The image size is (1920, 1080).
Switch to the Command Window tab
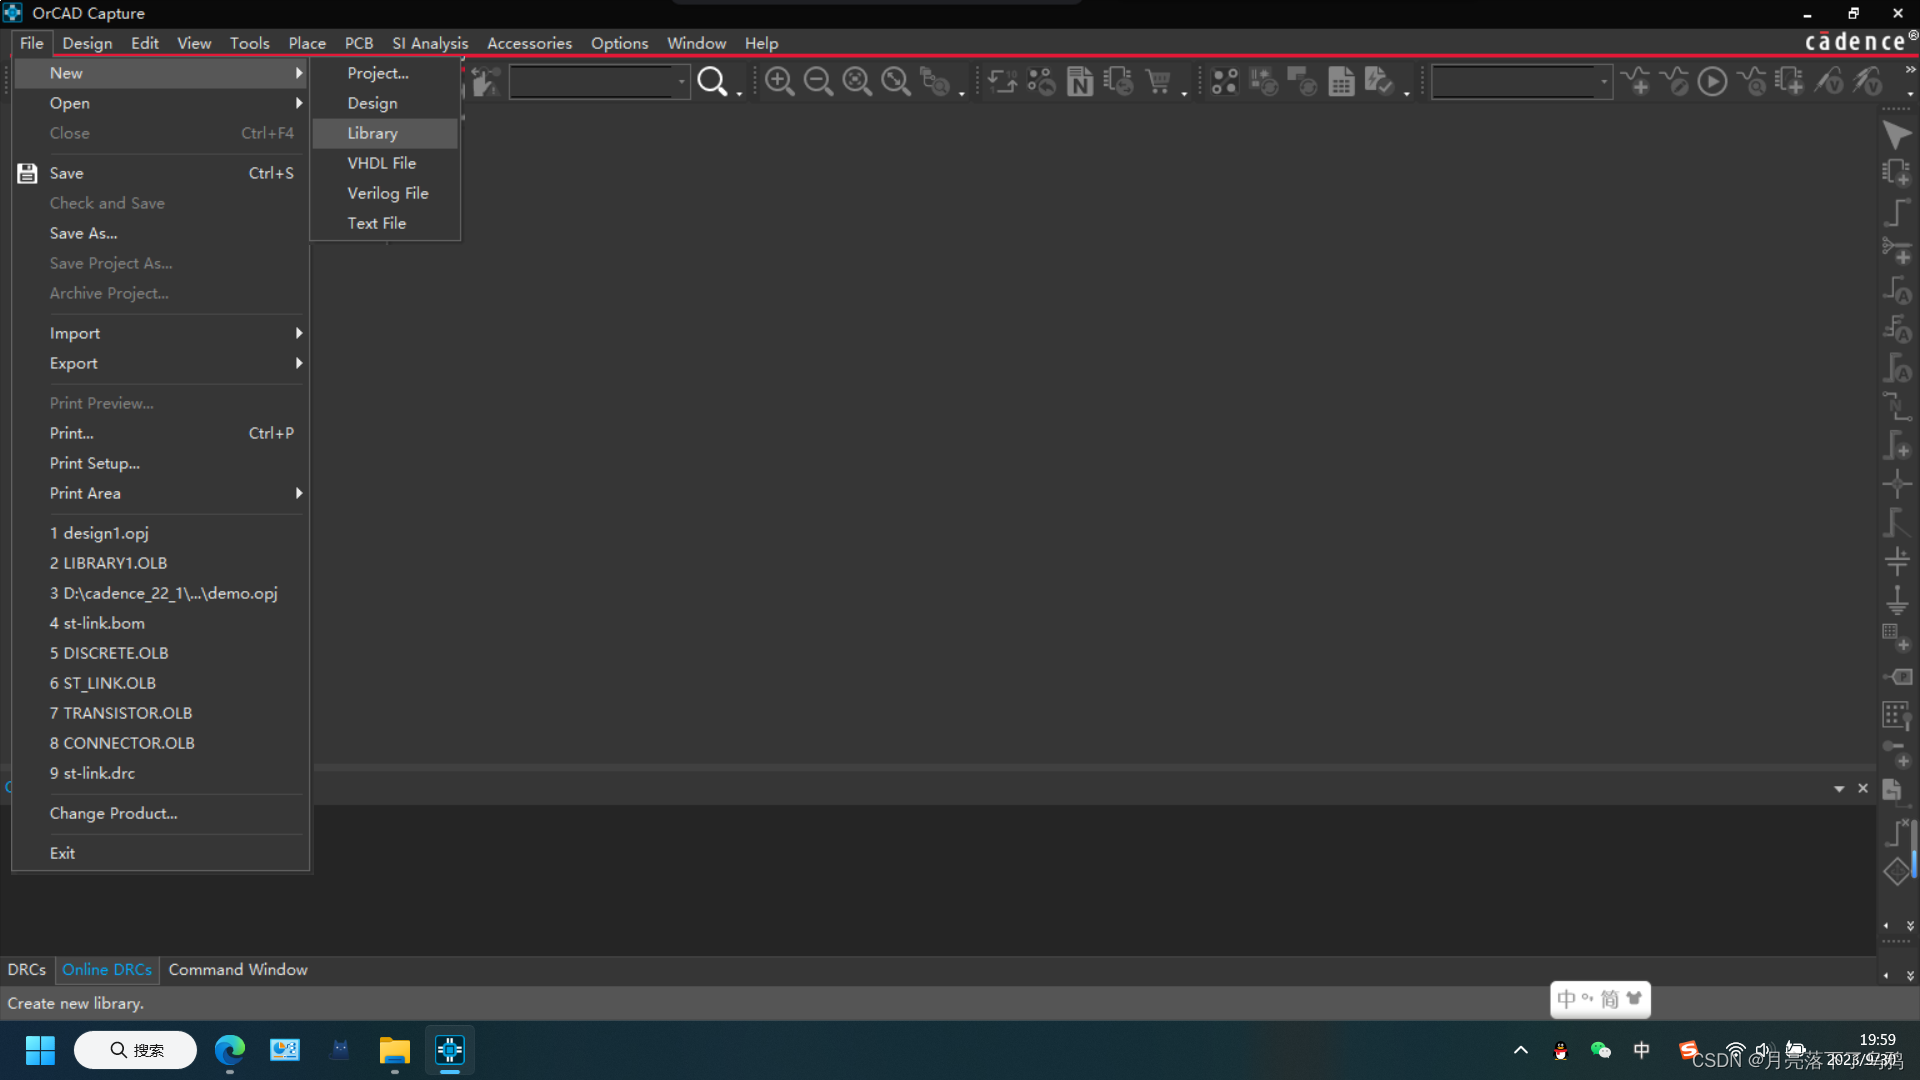point(238,969)
